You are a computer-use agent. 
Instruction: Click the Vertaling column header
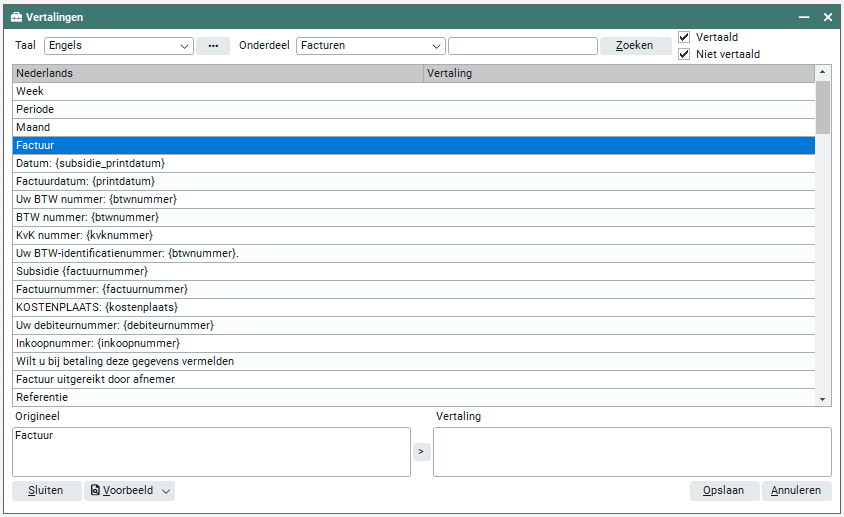pyautogui.click(x=618, y=73)
